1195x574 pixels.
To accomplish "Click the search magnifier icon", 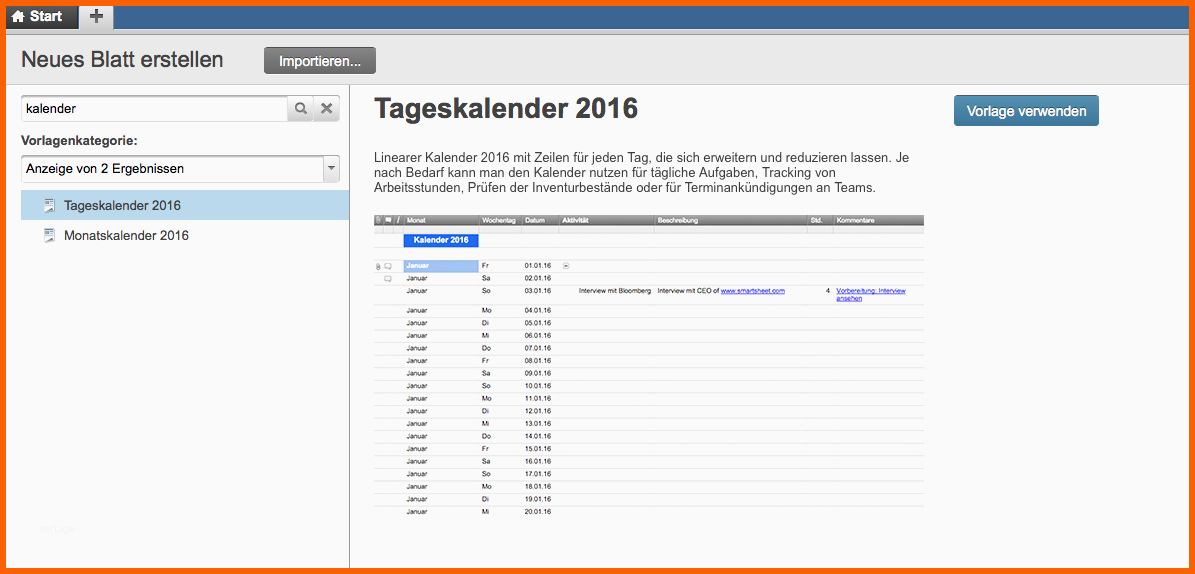I will 300,109.
